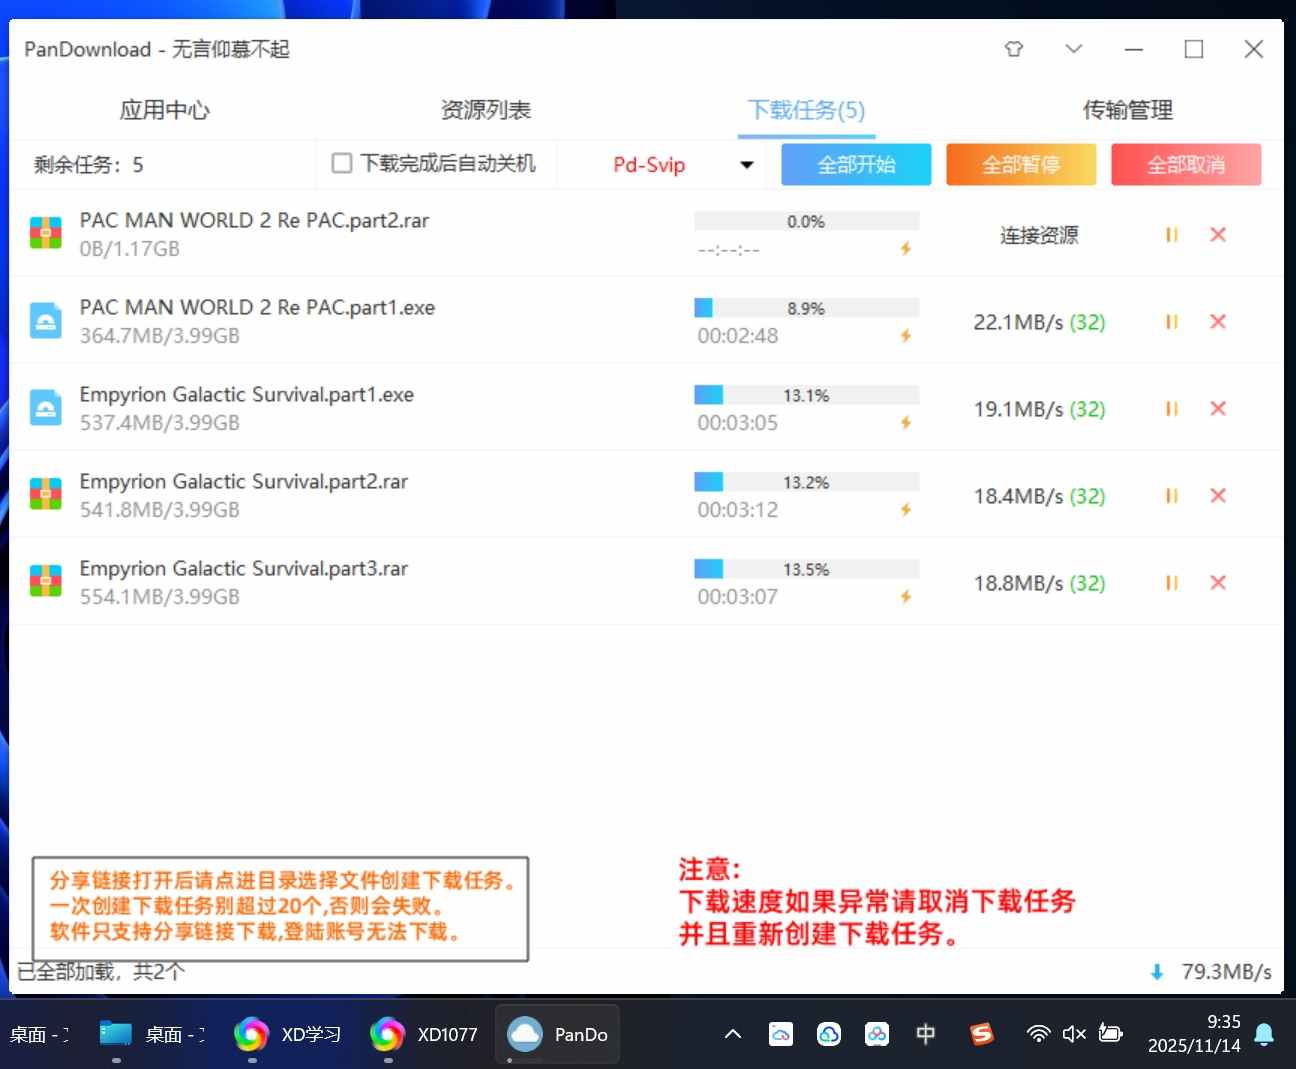1296x1069 pixels.
Task: Open the 传输管理 tab
Action: click(x=1127, y=110)
